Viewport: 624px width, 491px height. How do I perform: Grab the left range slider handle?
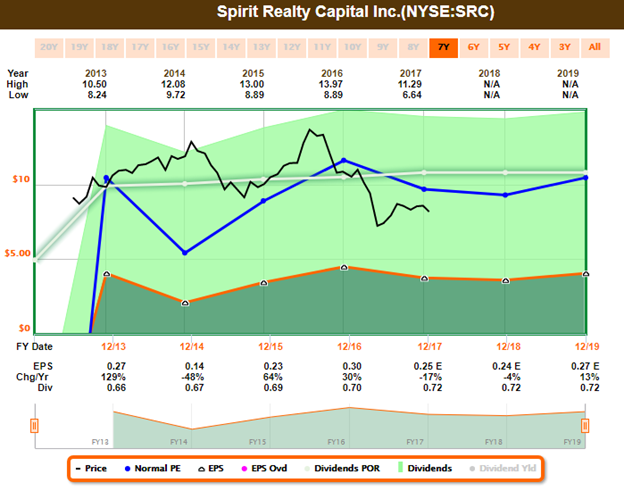(34, 426)
